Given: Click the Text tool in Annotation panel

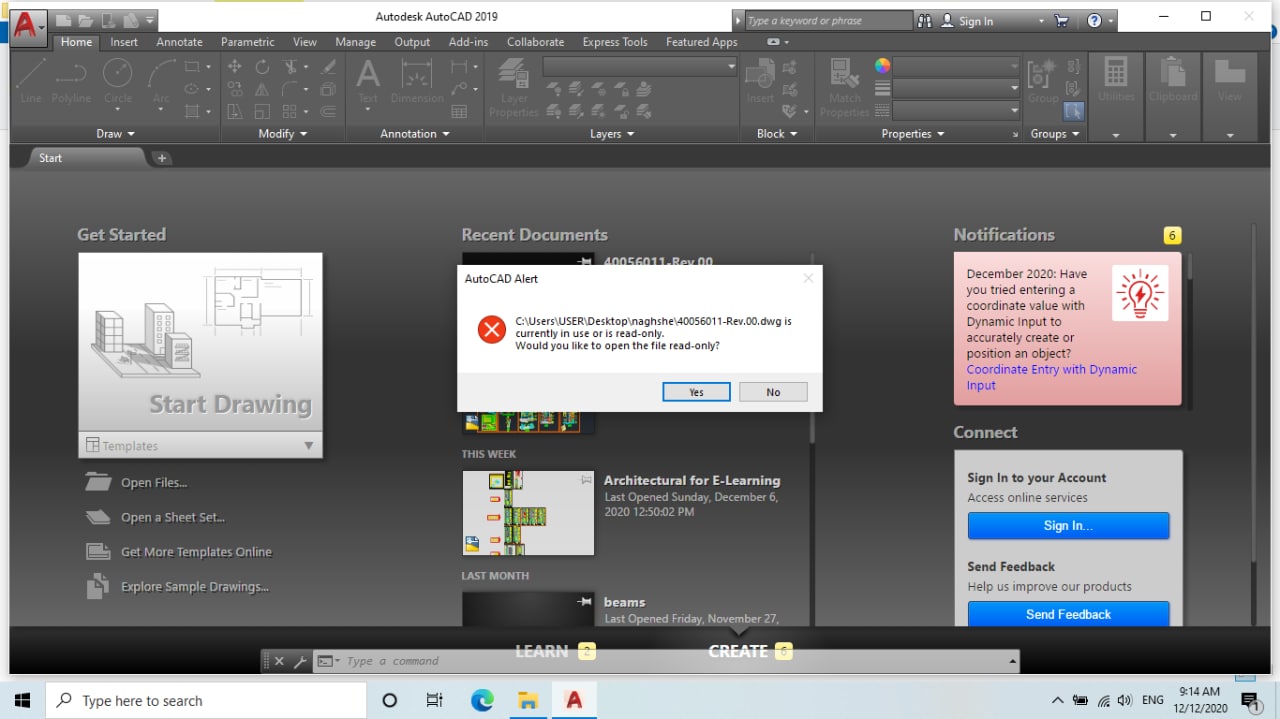Looking at the screenshot, I should 368,80.
